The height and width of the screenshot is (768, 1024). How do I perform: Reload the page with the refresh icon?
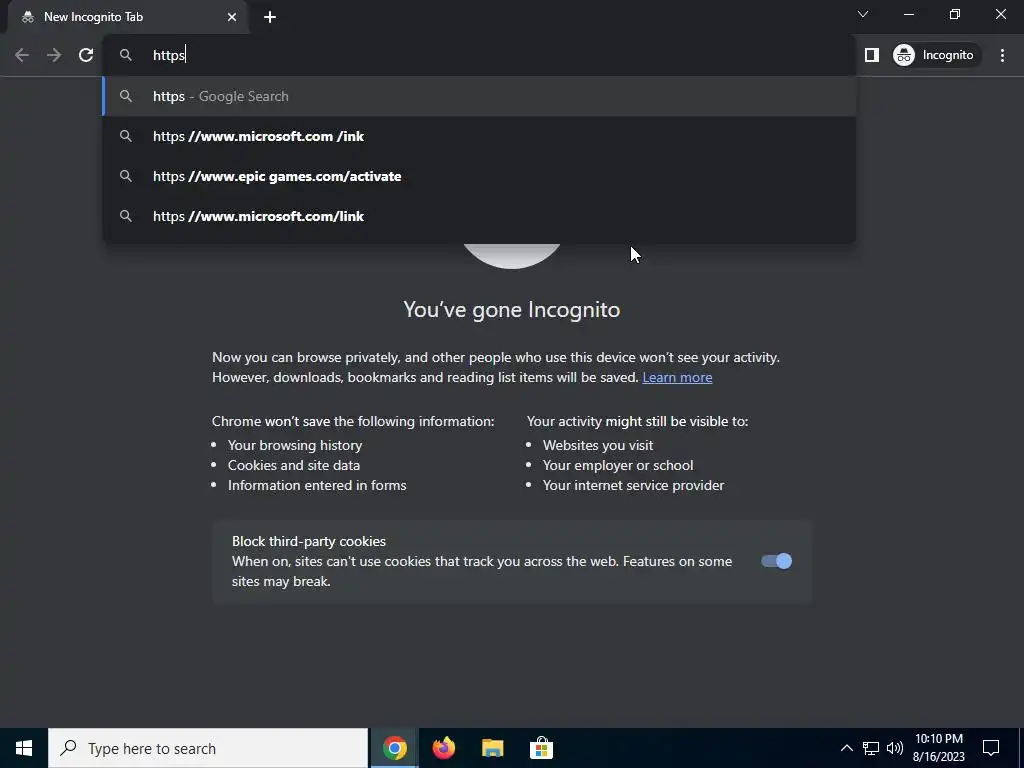pyautogui.click(x=86, y=55)
